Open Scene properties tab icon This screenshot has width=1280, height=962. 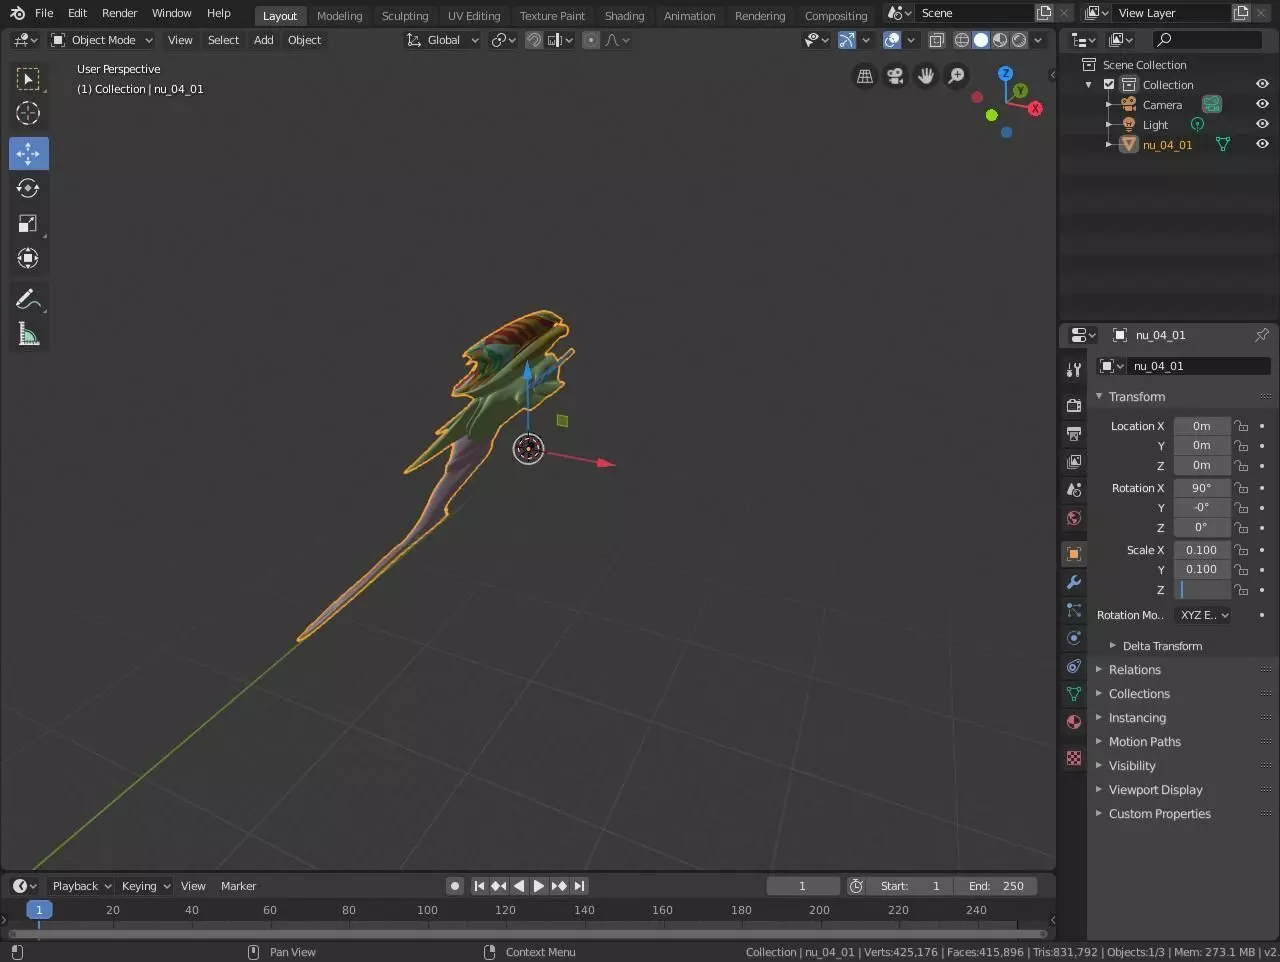click(x=1074, y=490)
